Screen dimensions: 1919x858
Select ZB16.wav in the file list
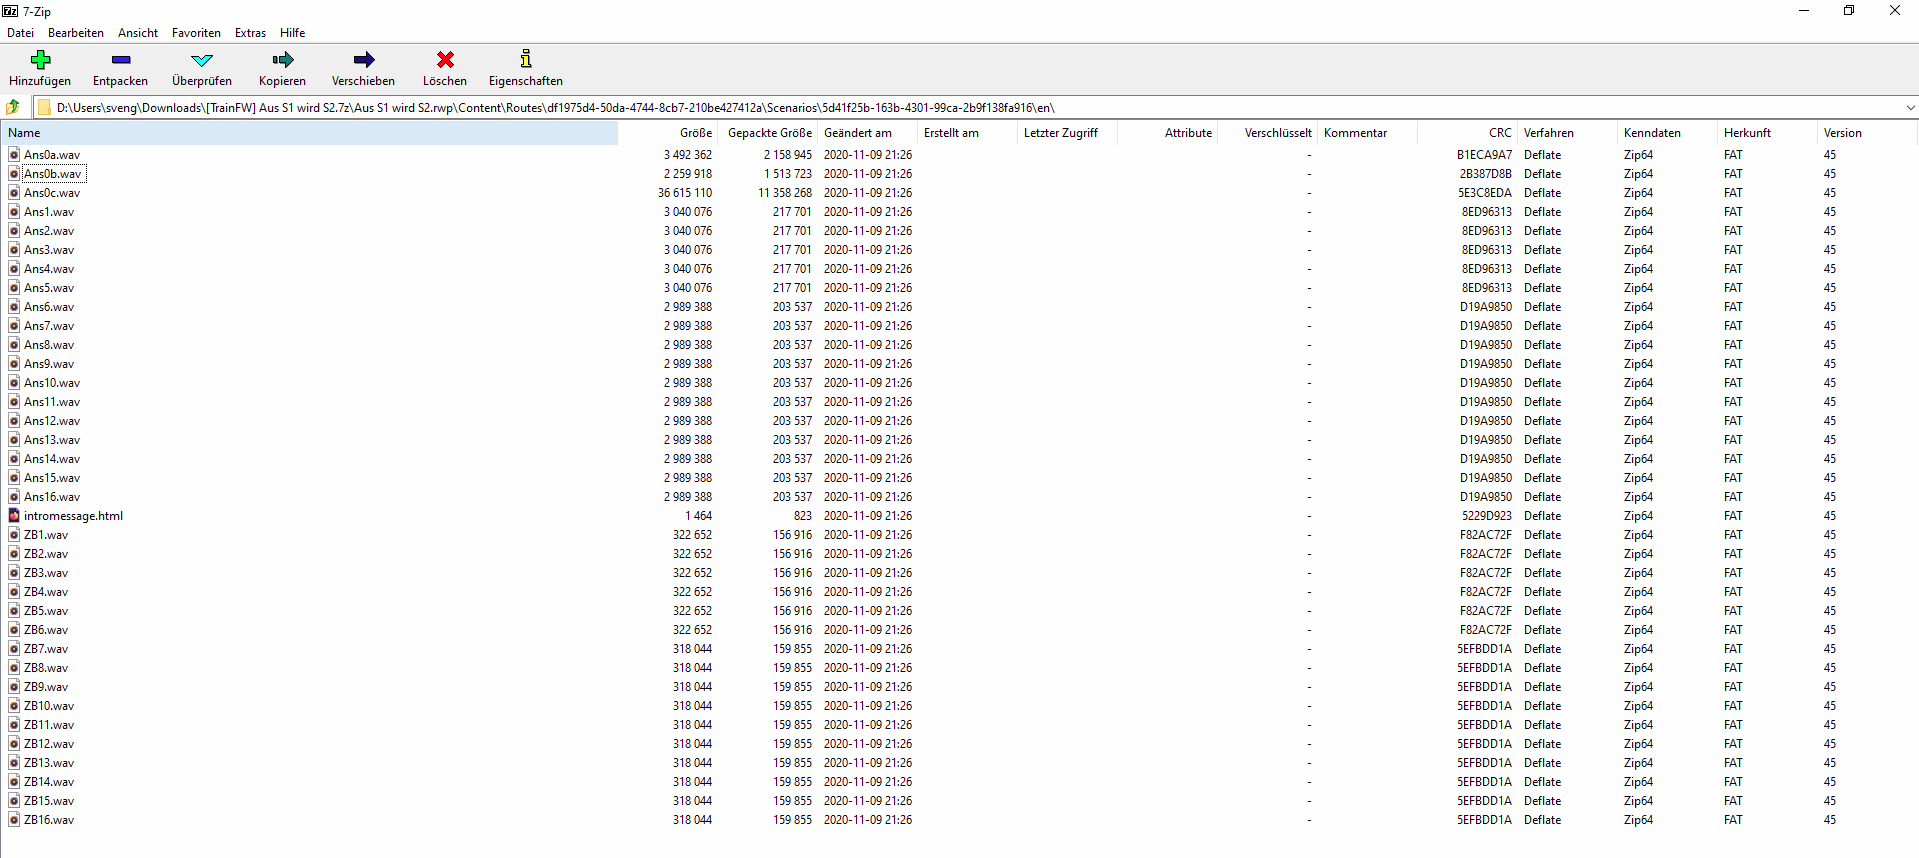[49, 820]
